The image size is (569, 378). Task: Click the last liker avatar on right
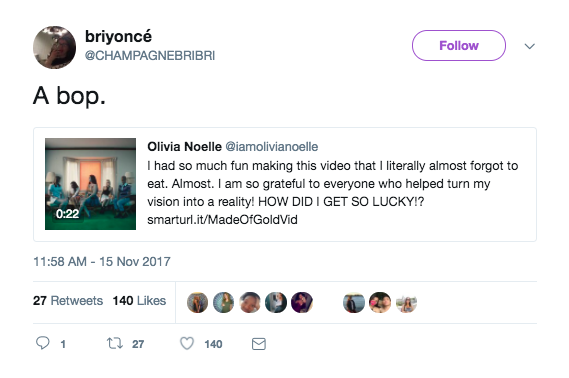pos(406,302)
